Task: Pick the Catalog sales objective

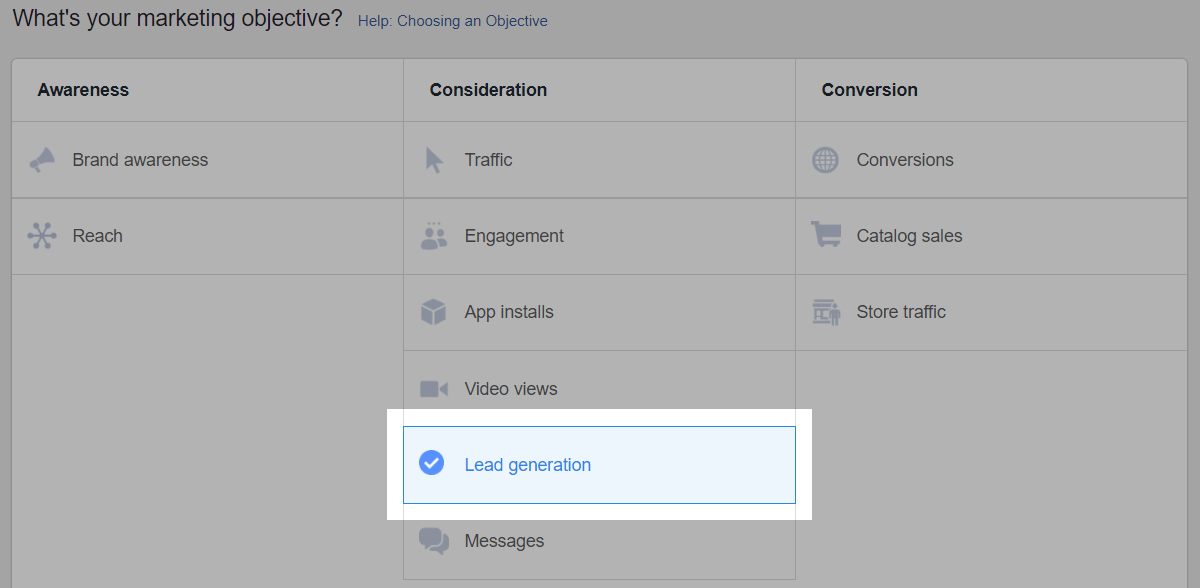Action: click(x=909, y=236)
